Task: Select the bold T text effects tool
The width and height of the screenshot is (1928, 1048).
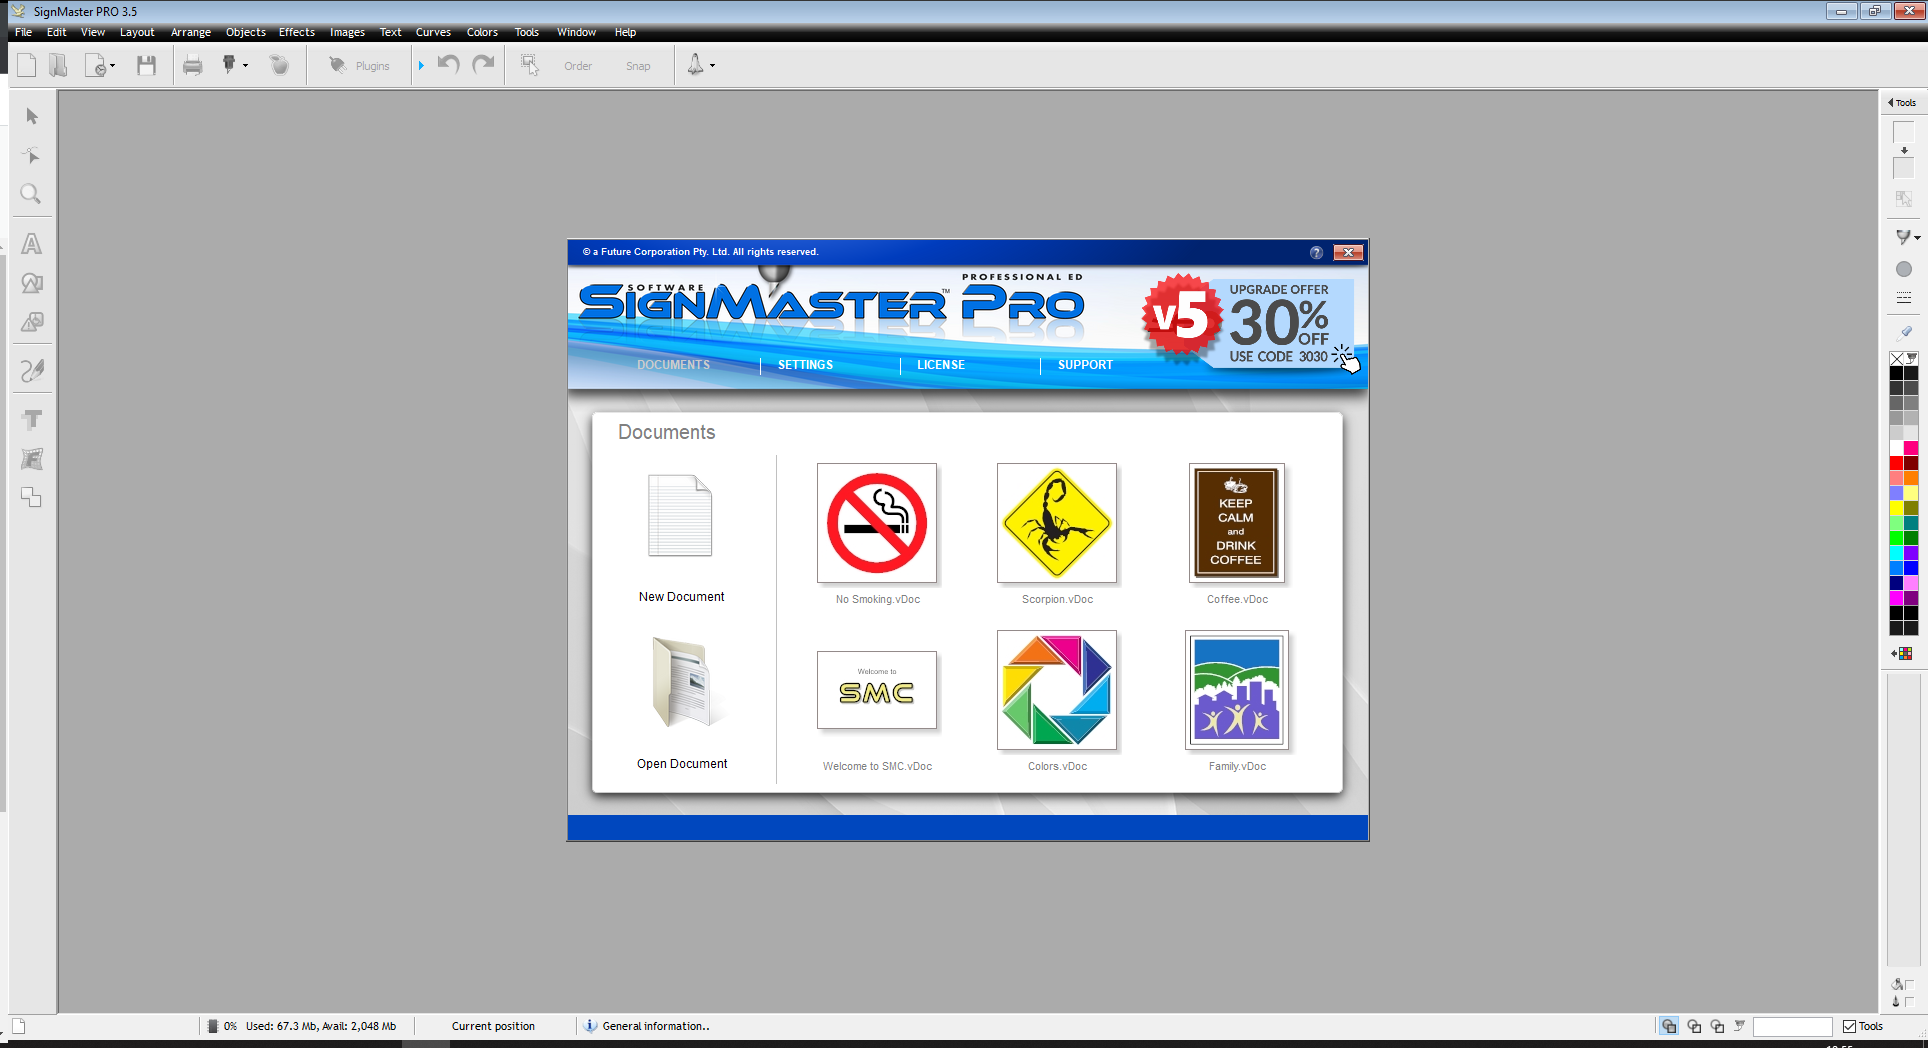Action: pyautogui.click(x=32, y=420)
